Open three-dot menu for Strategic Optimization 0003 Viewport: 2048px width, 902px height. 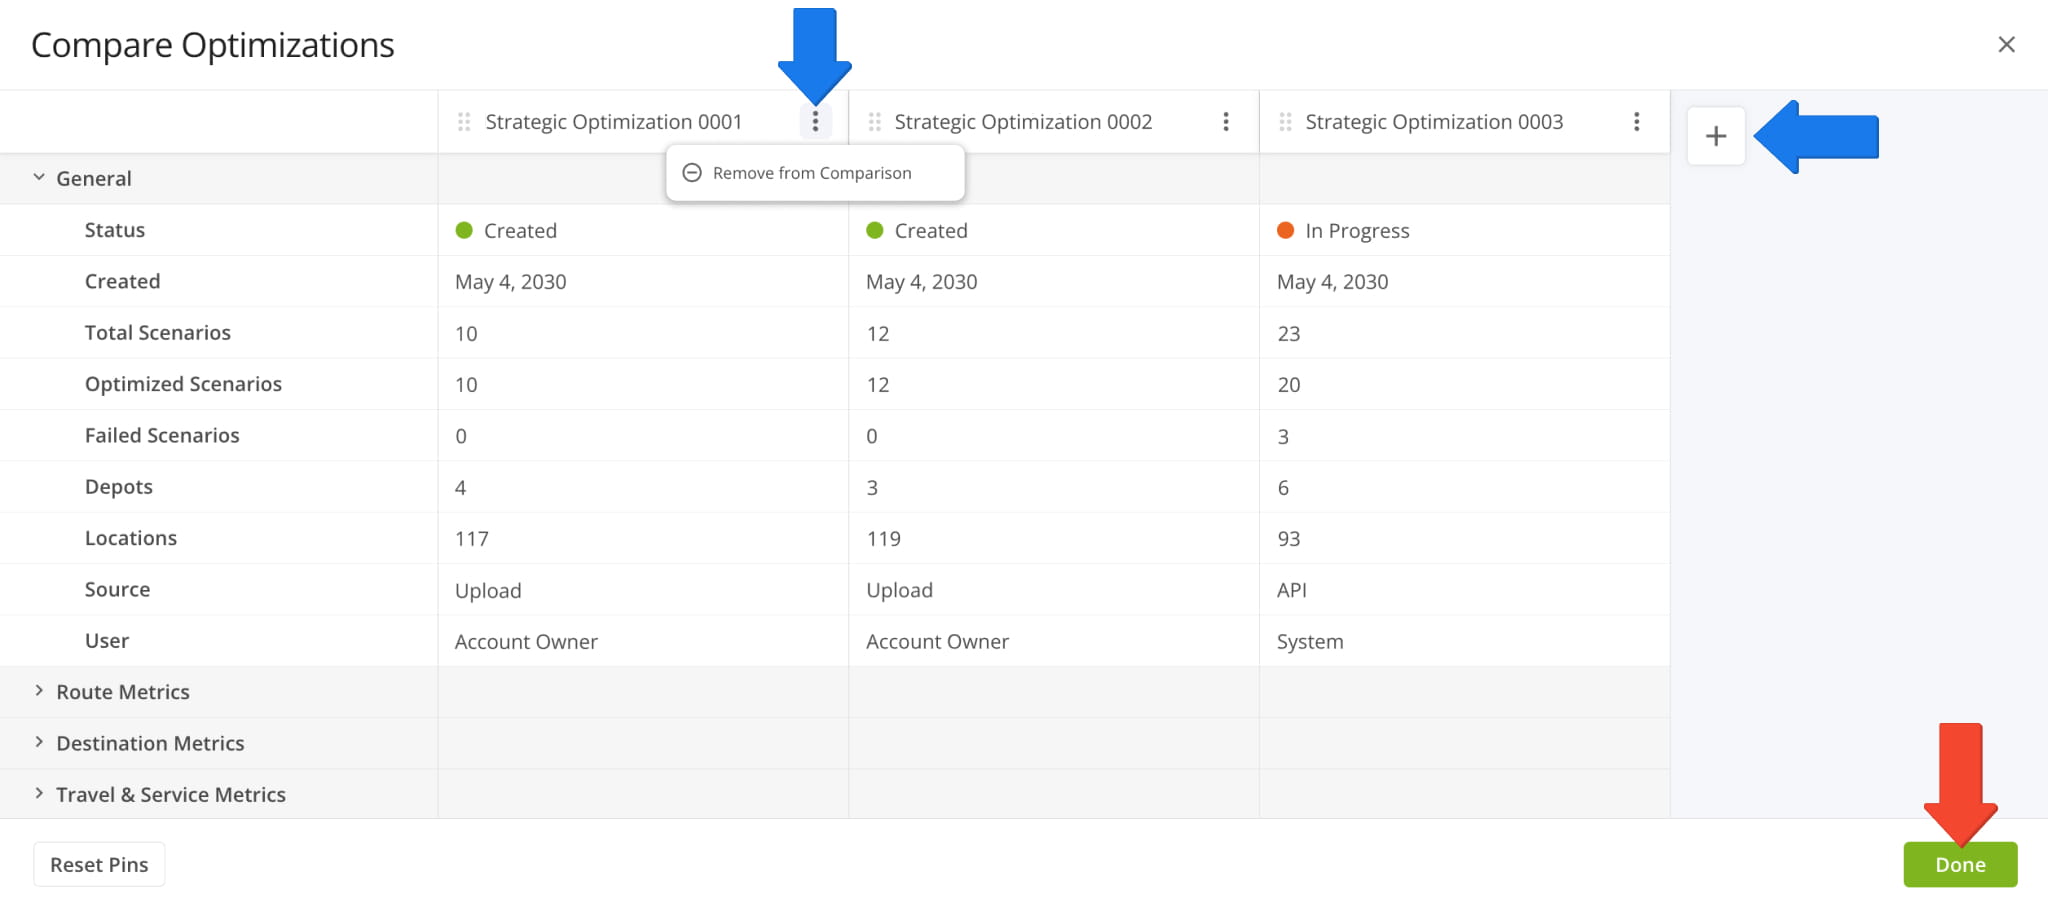pos(1636,122)
